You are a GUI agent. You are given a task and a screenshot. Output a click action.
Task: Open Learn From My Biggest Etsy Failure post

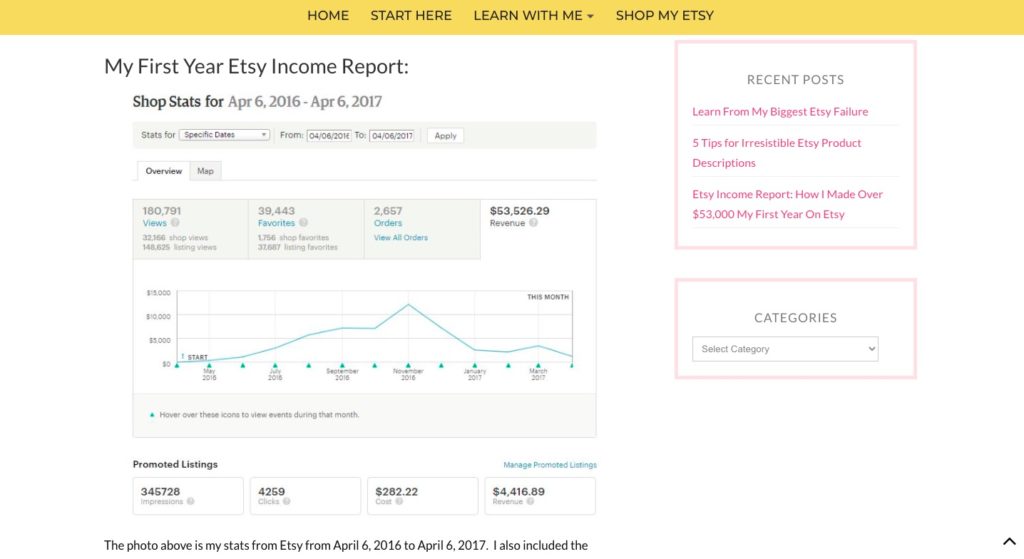(780, 112)
